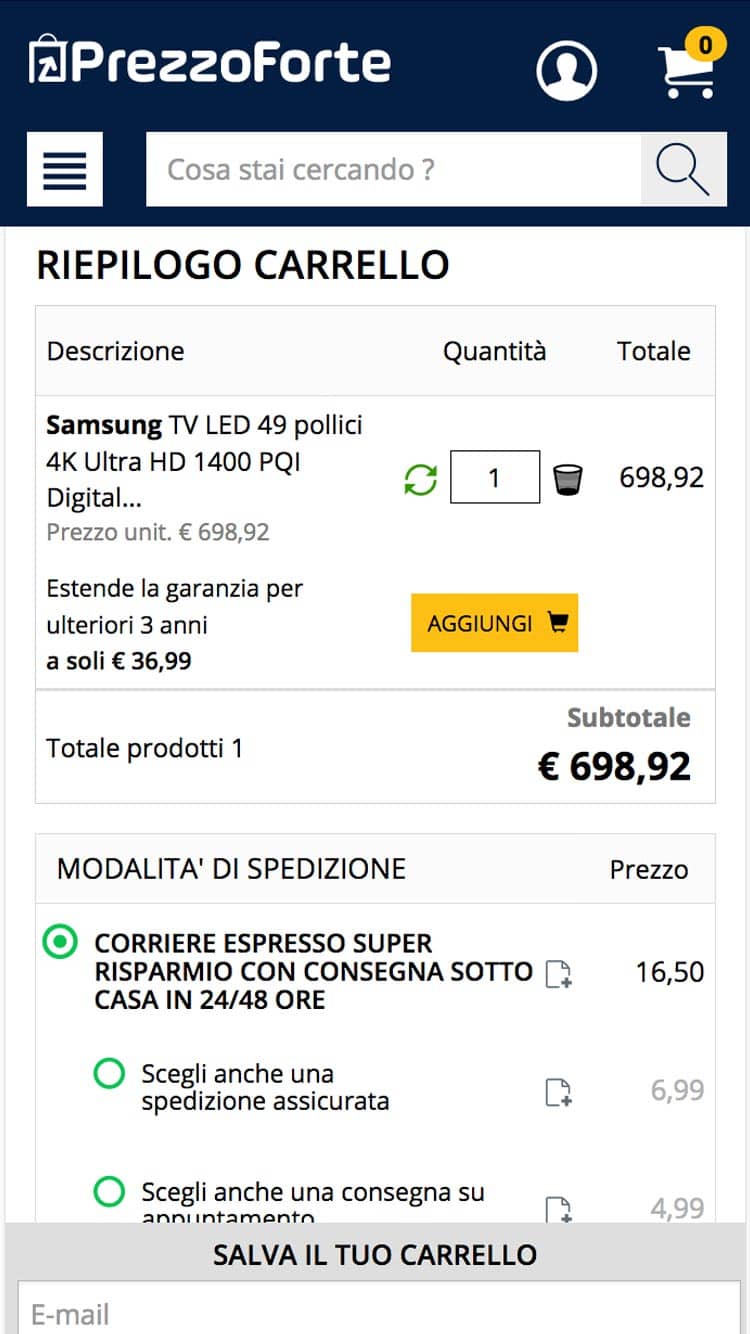The height and width of the screenshot is (1334, 750).
Task: Select Corriere Espresso Super Risparmio radio button
Action: [x=60, y=941]
